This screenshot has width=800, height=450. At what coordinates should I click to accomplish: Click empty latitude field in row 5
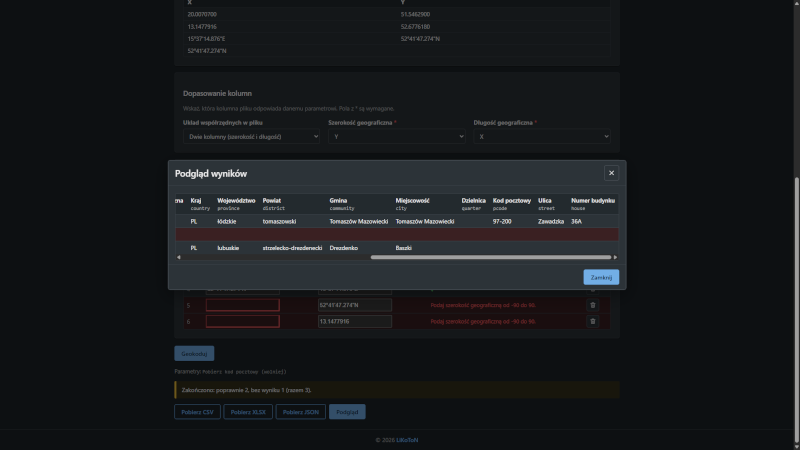coord(242,305)
